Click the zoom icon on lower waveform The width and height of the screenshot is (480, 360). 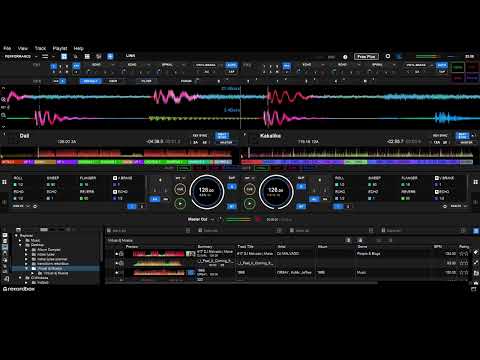pos(3,115)
